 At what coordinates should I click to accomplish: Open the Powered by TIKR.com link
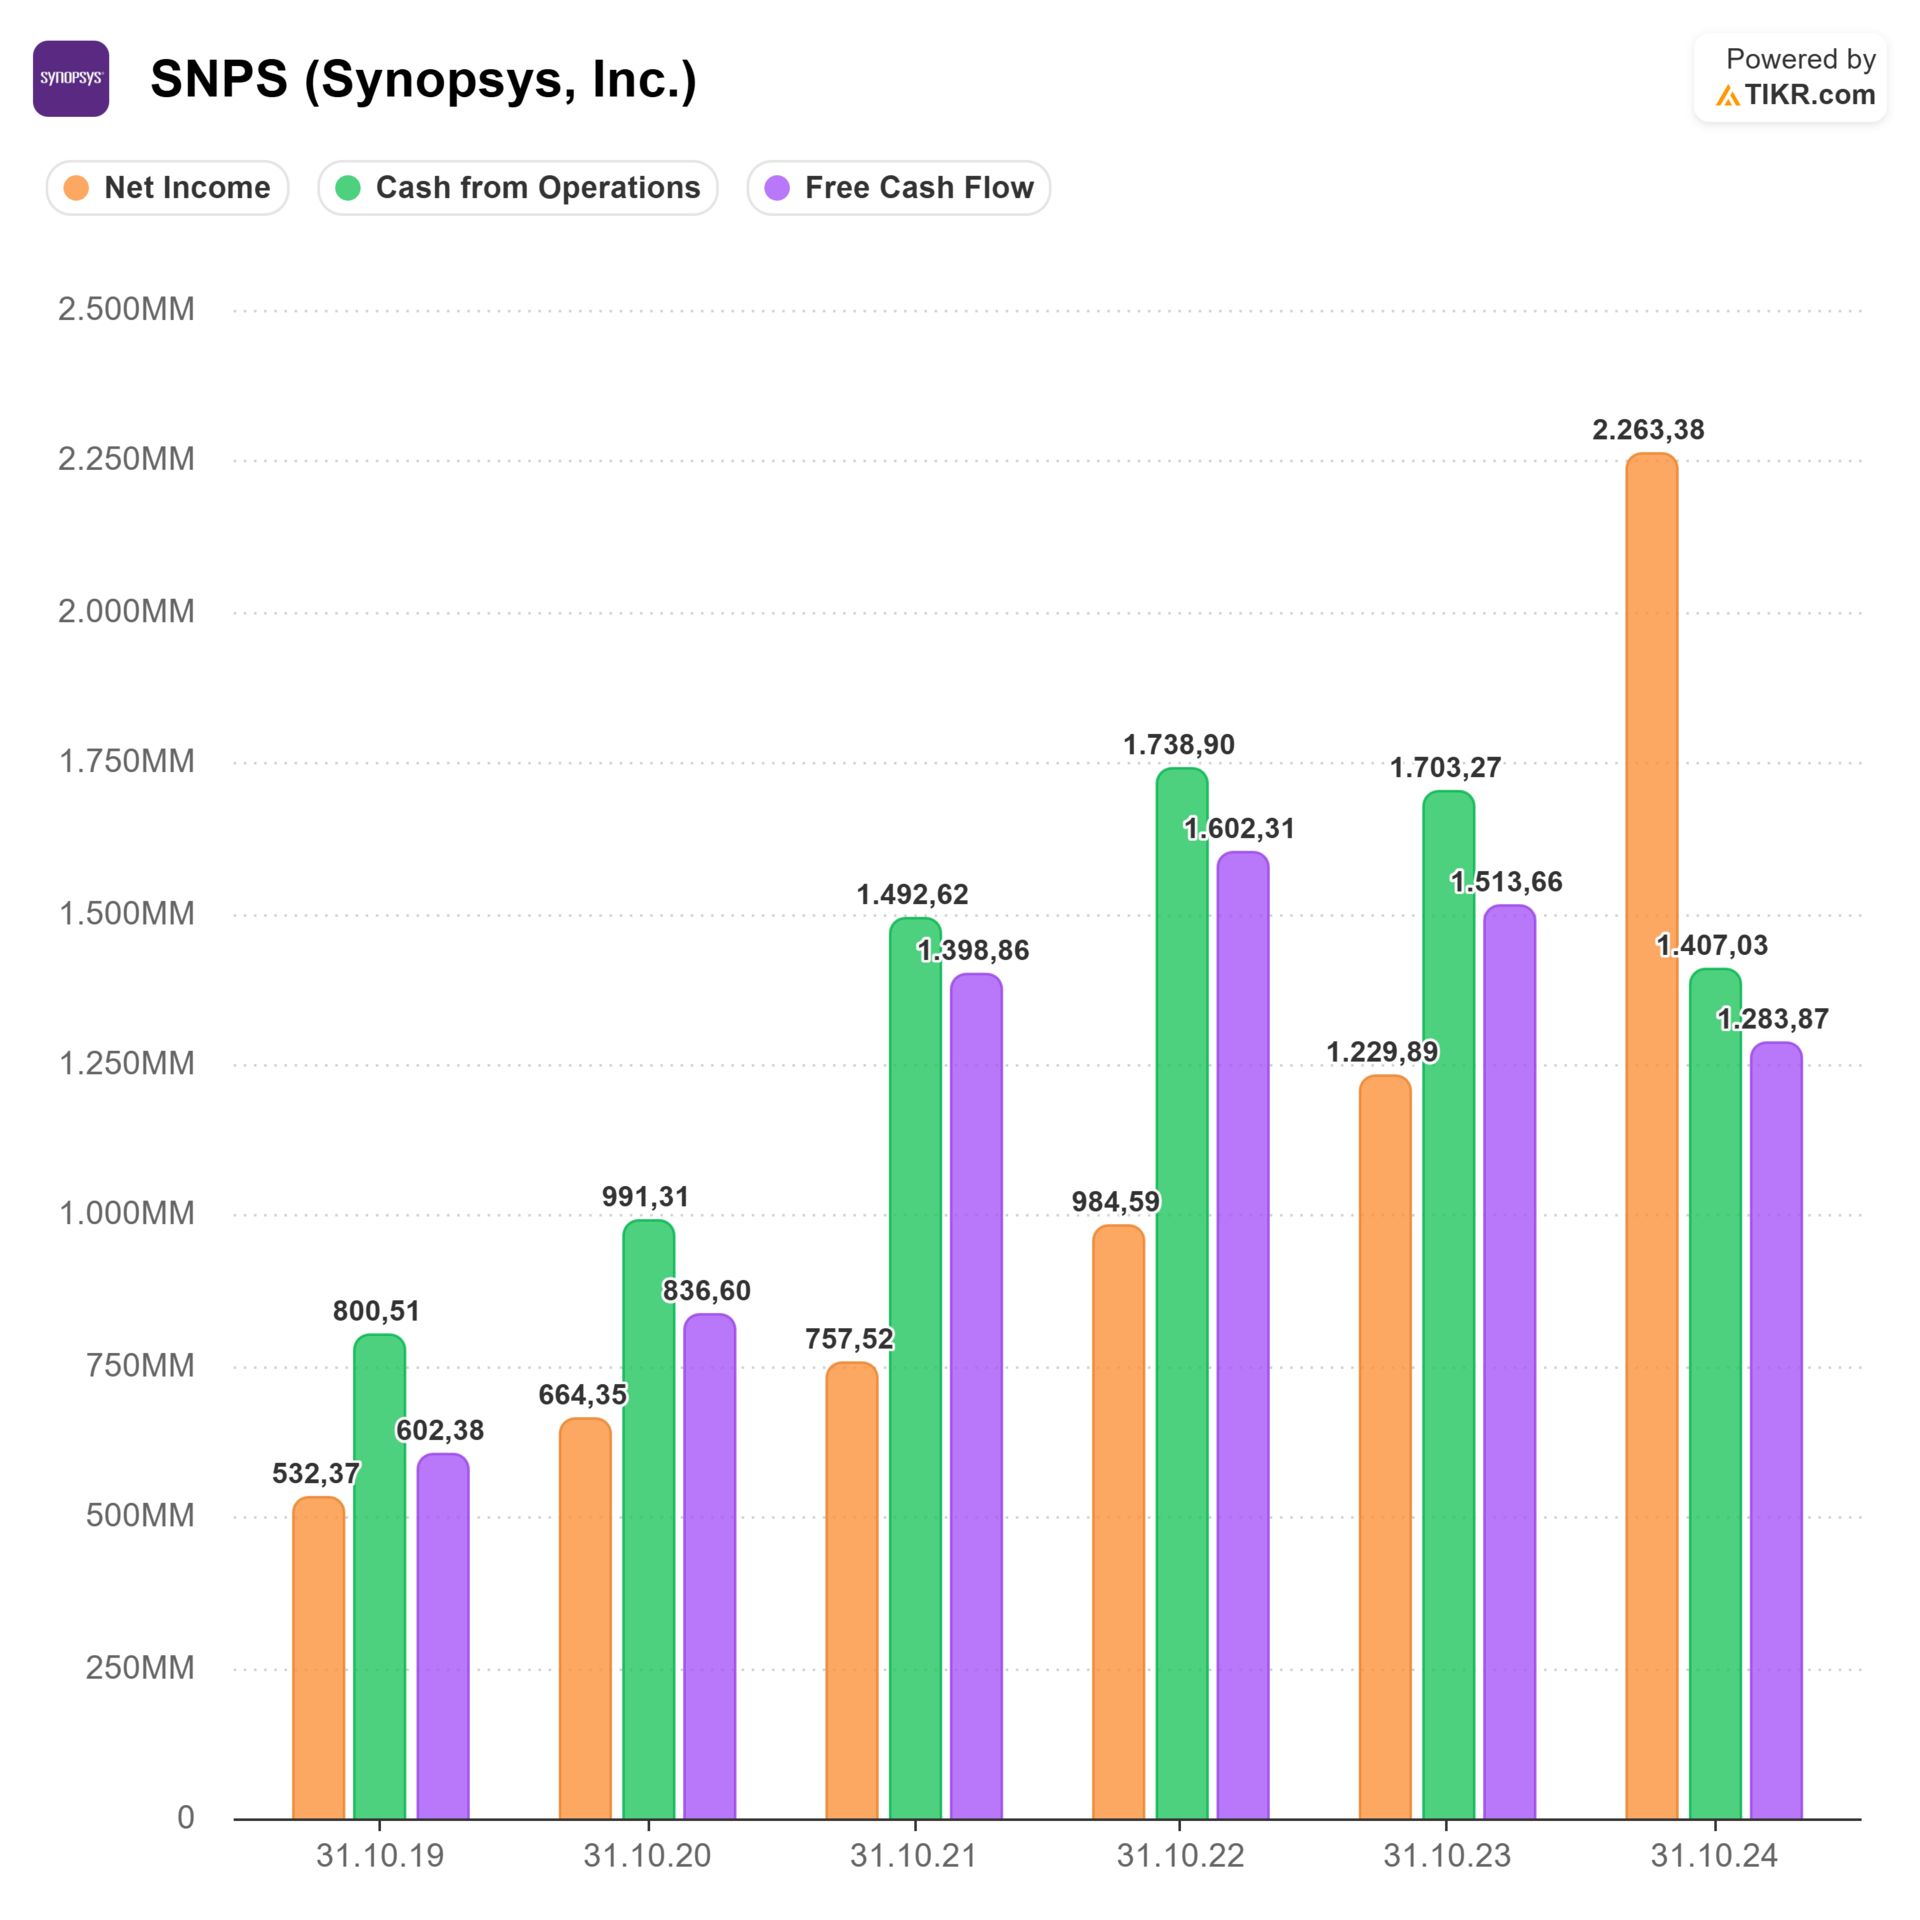pyautogui.click(x=1789, y=78)
